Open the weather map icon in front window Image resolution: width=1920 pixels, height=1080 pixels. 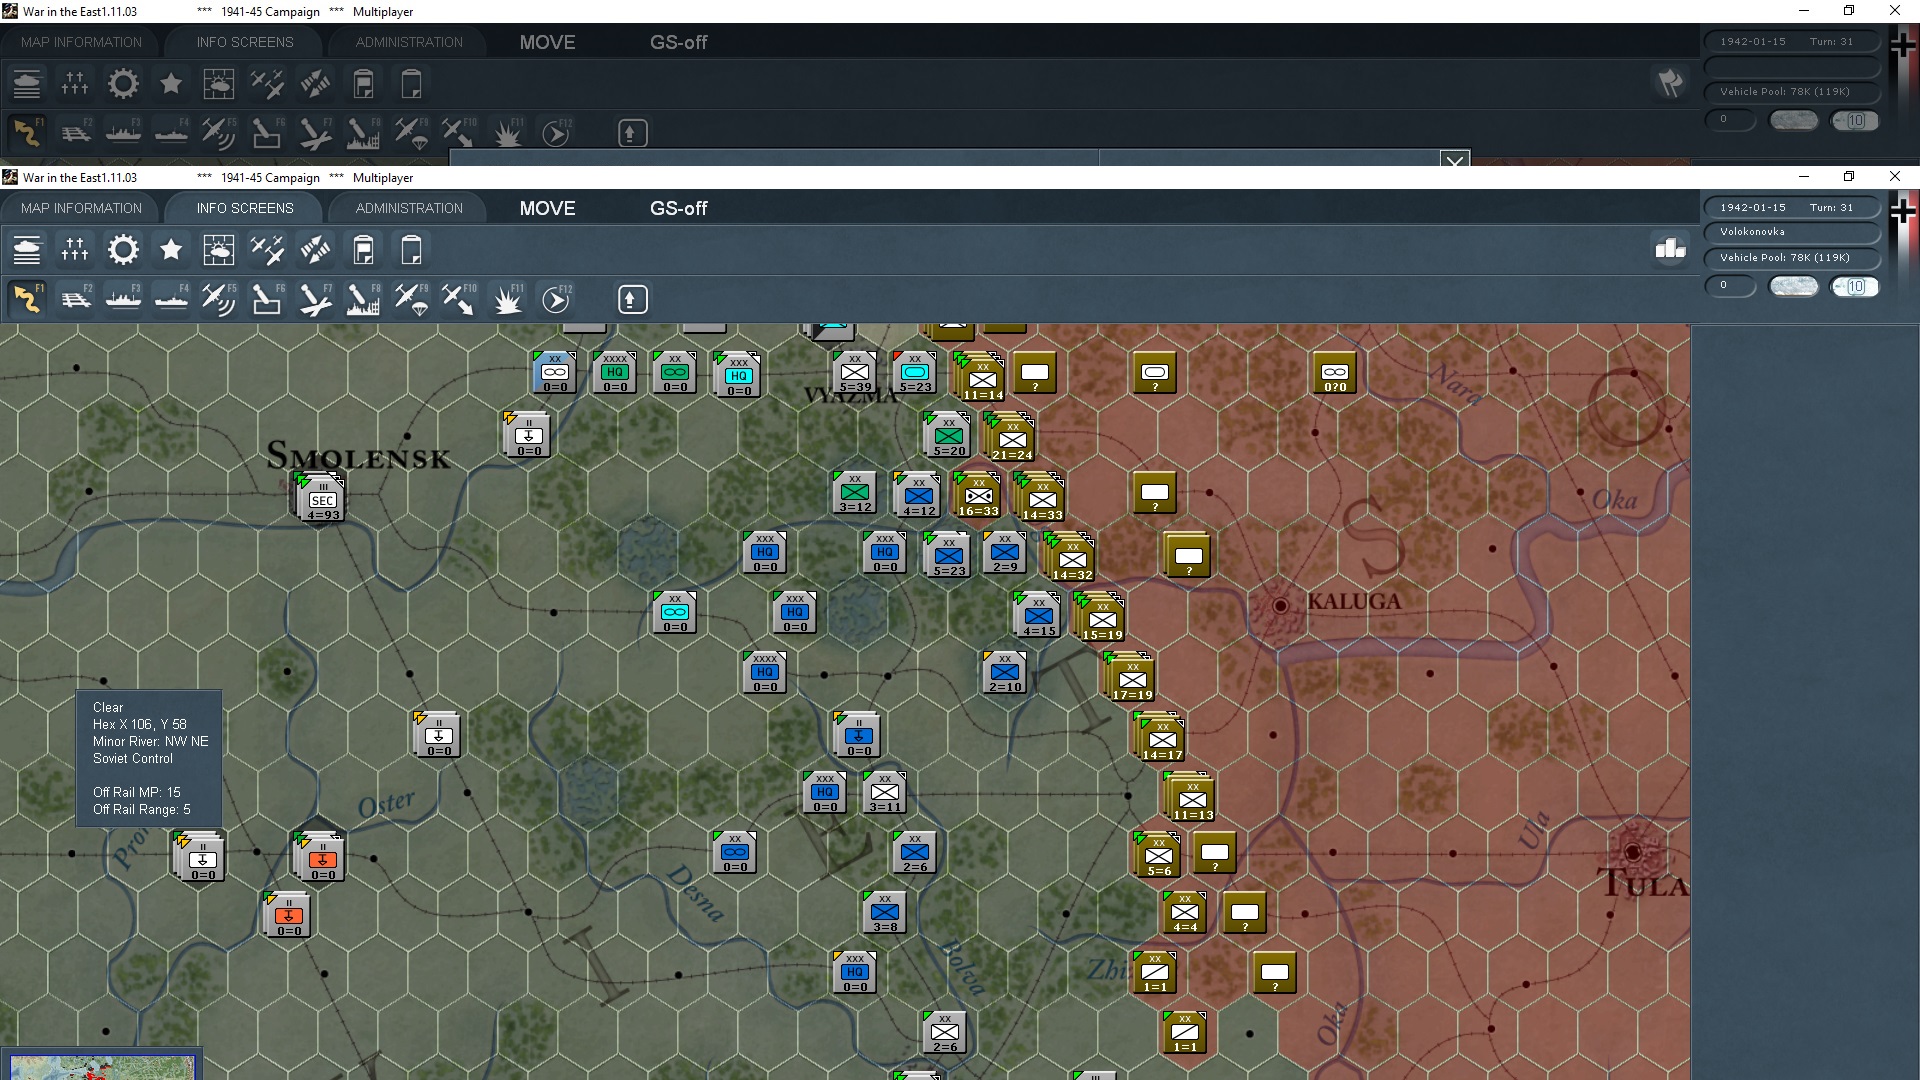pos(219,249)
